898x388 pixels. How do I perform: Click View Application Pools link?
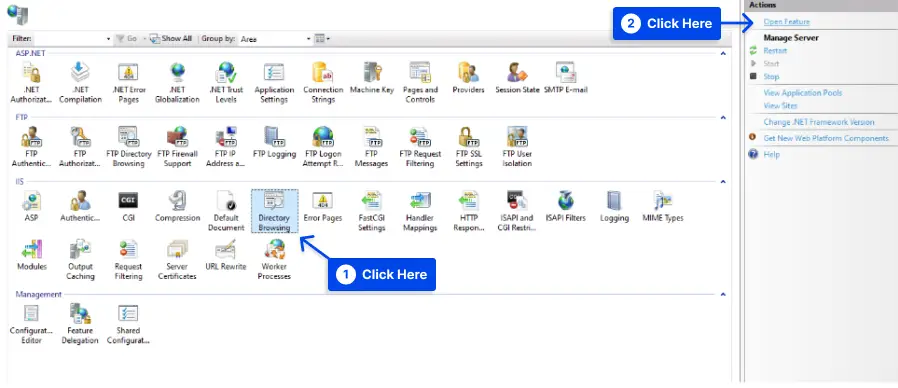[802, 93]
